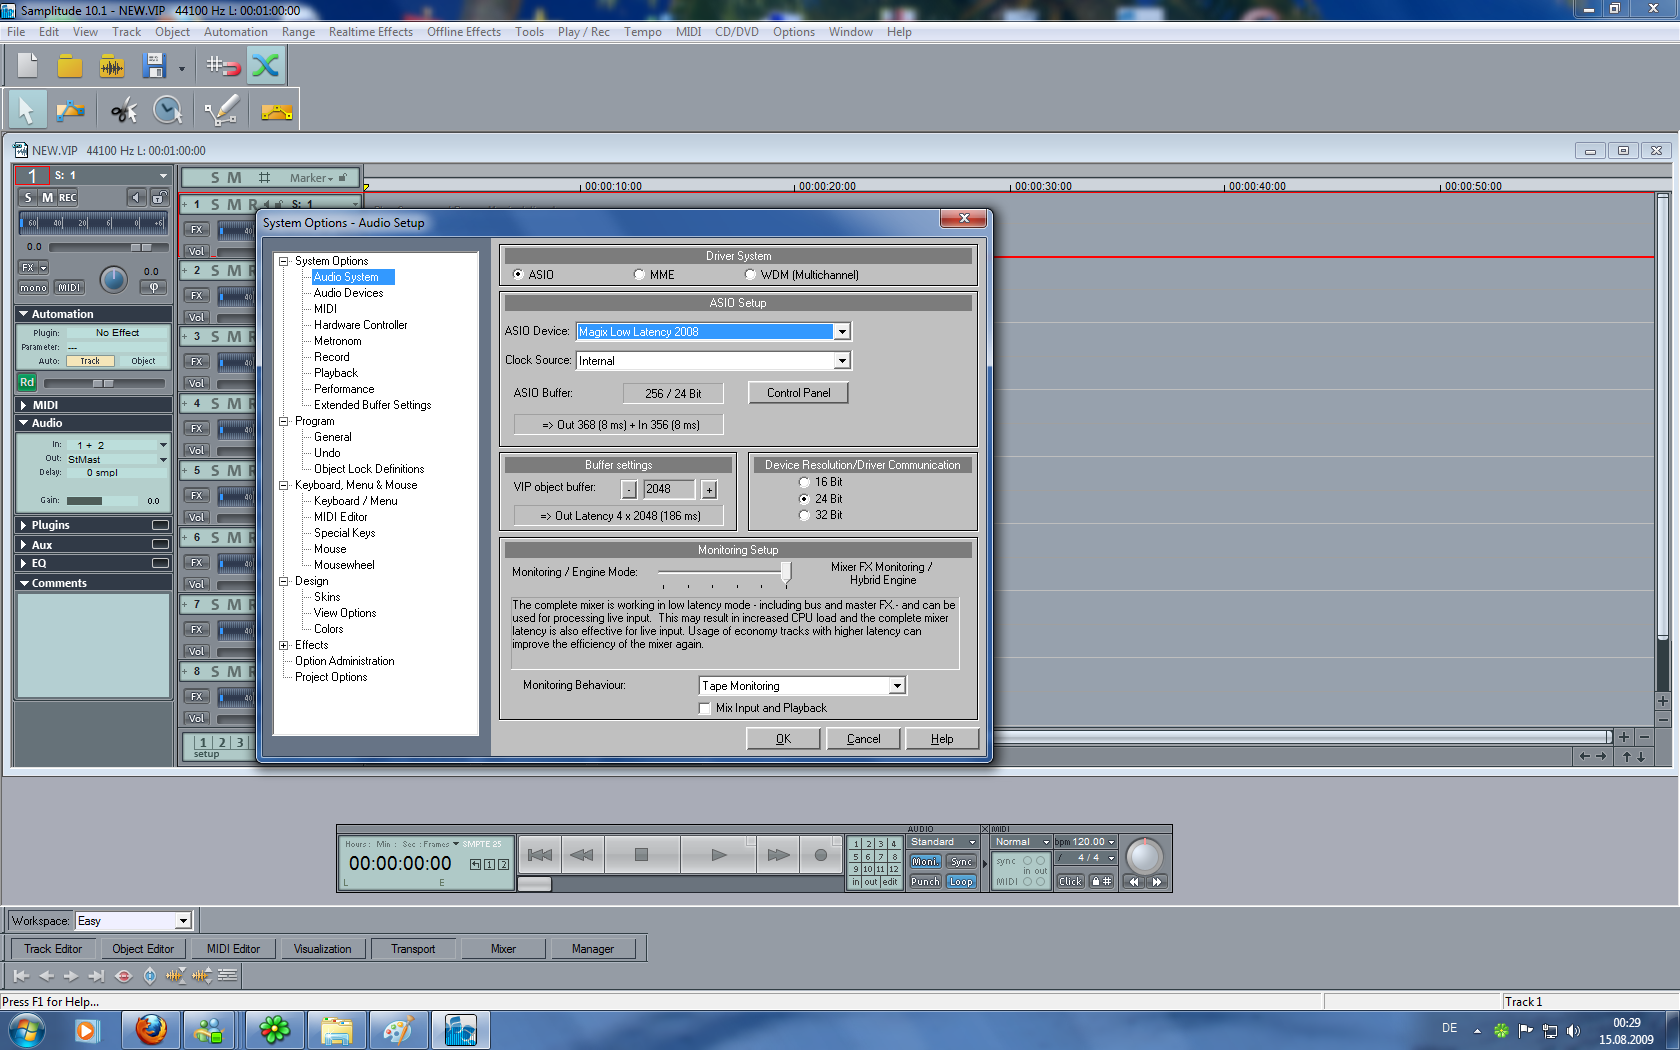Click the track speaker monitoring icon
Image resolution: width=1680 pixels, height=1050 pixels.
[137, 197]
